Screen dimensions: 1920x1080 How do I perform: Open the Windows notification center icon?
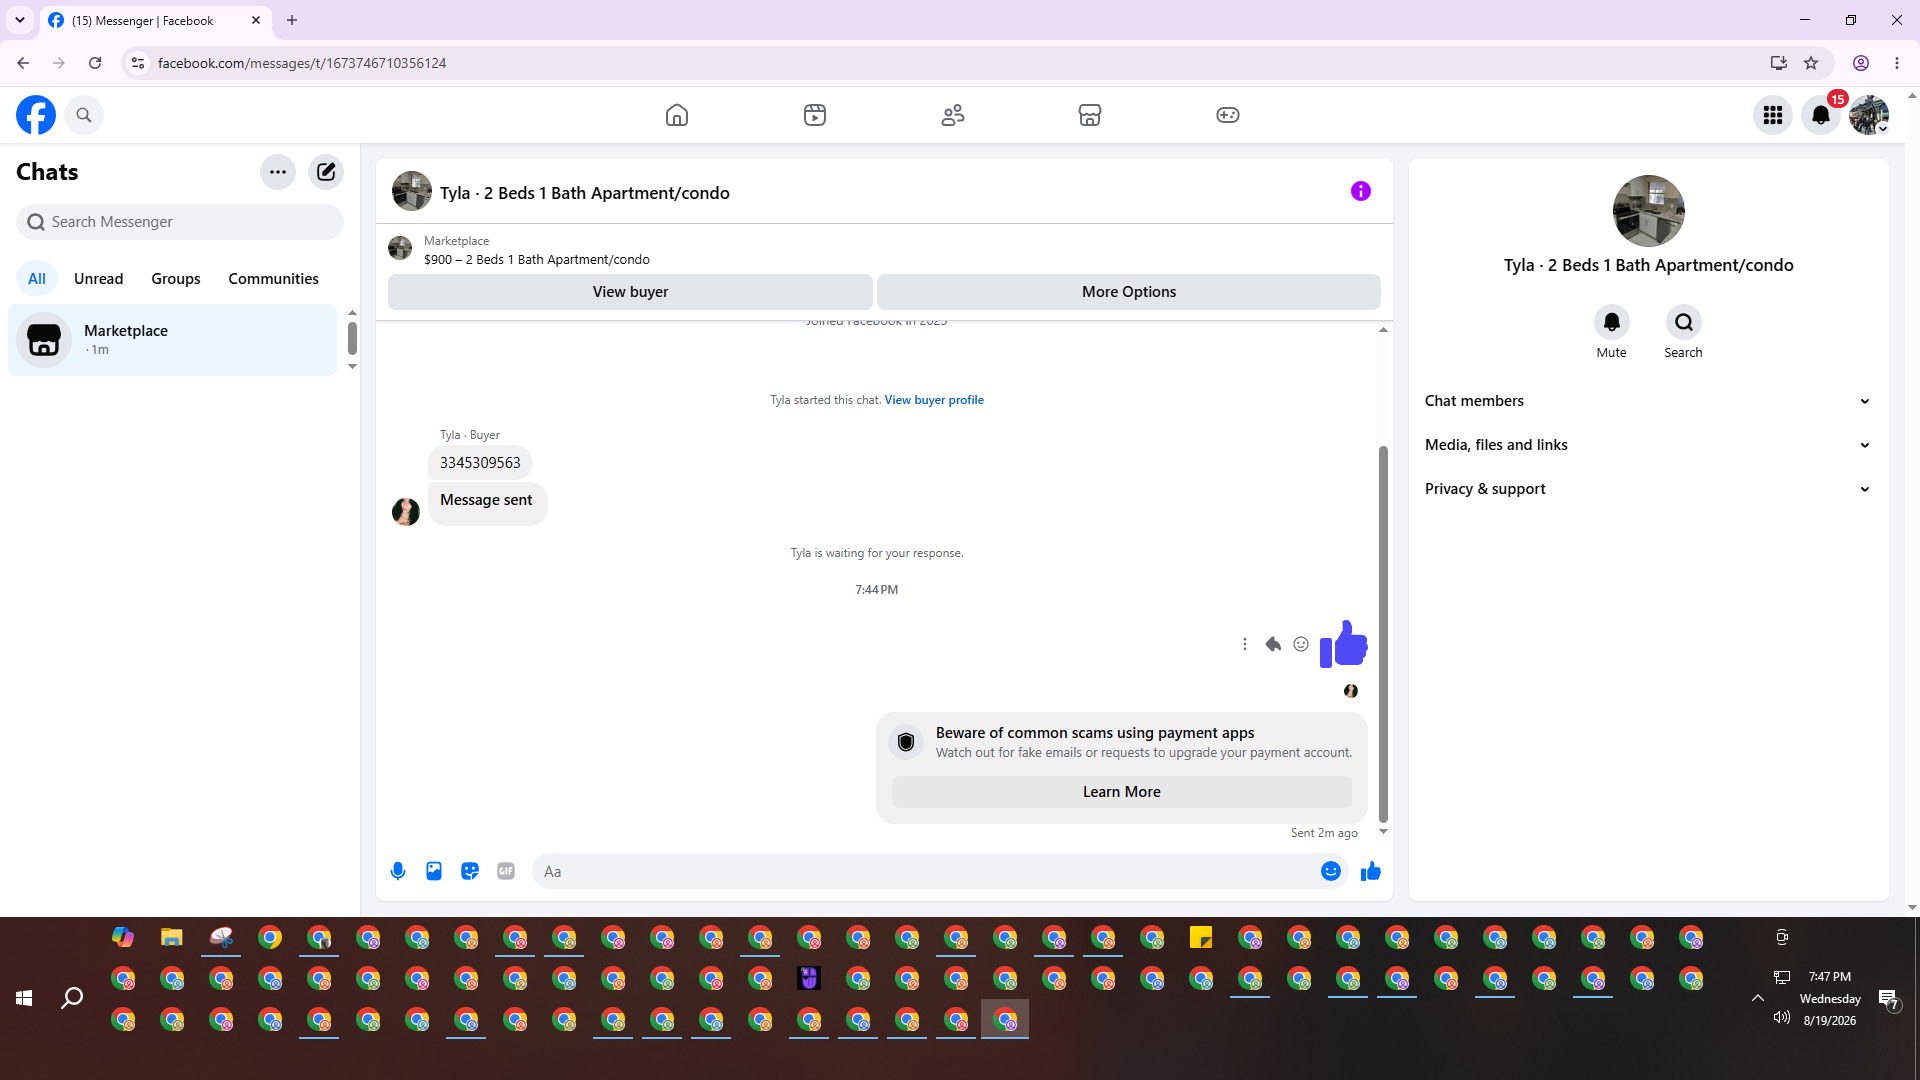coord(1889,998)
